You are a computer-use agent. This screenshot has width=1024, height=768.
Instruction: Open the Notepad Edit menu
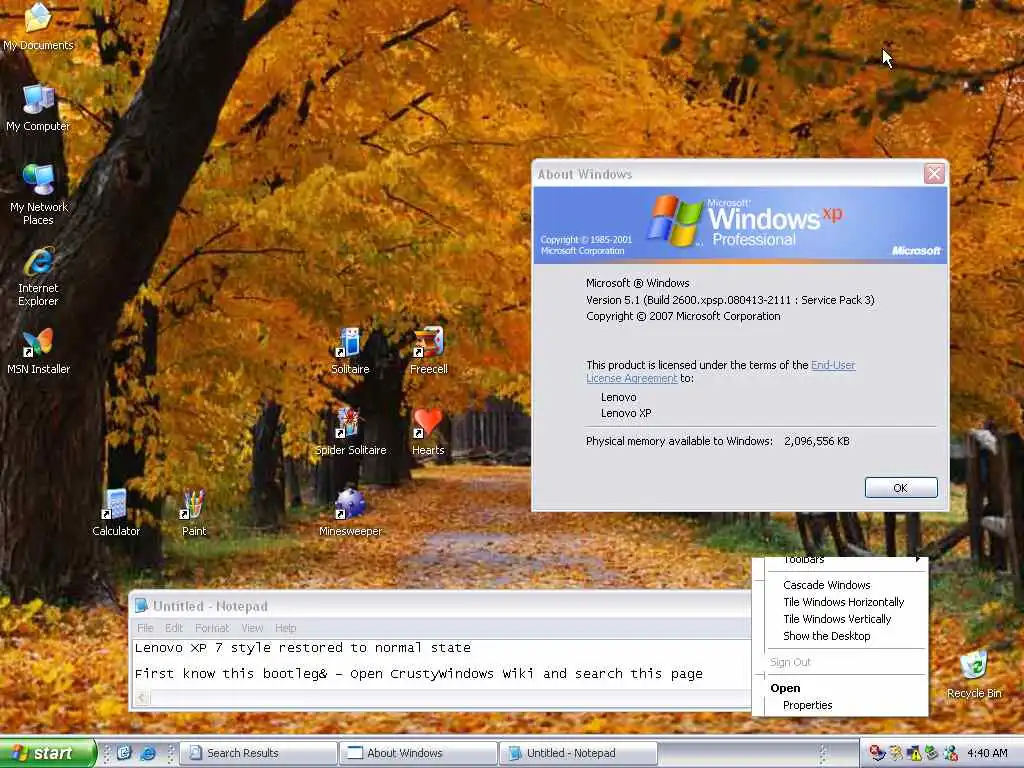pos(174,628)
